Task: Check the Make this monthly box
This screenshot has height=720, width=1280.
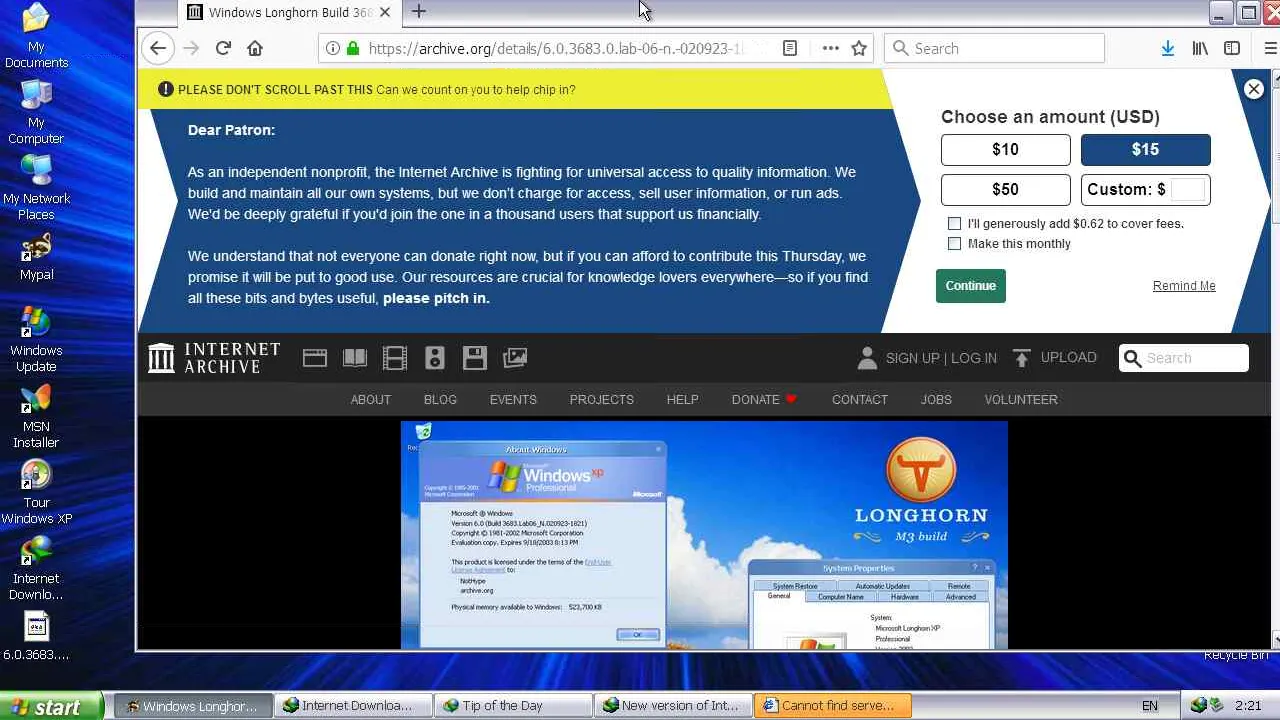Action: coord(955,243)
